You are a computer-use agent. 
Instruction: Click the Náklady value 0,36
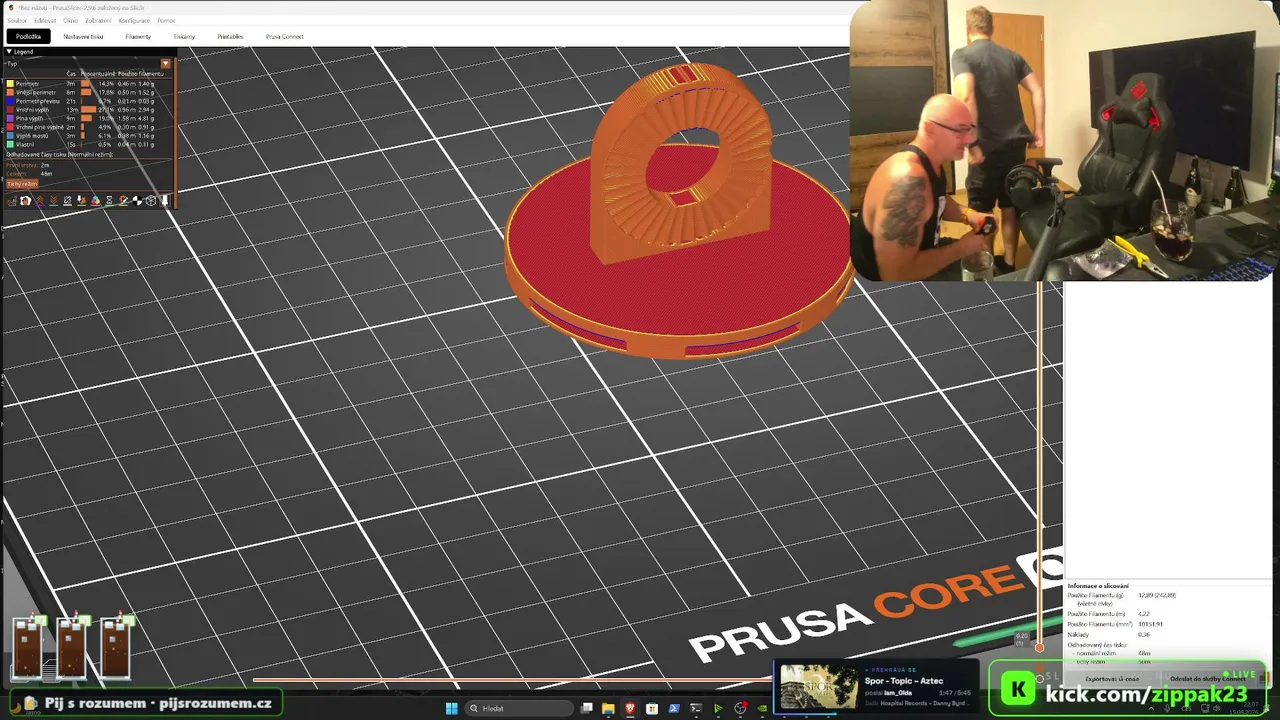1144,634
